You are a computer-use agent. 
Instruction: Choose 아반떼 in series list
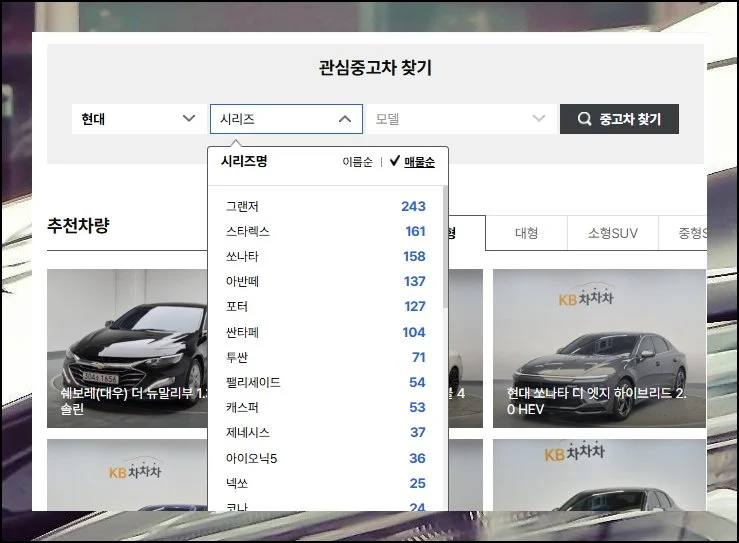coord(326,281)
